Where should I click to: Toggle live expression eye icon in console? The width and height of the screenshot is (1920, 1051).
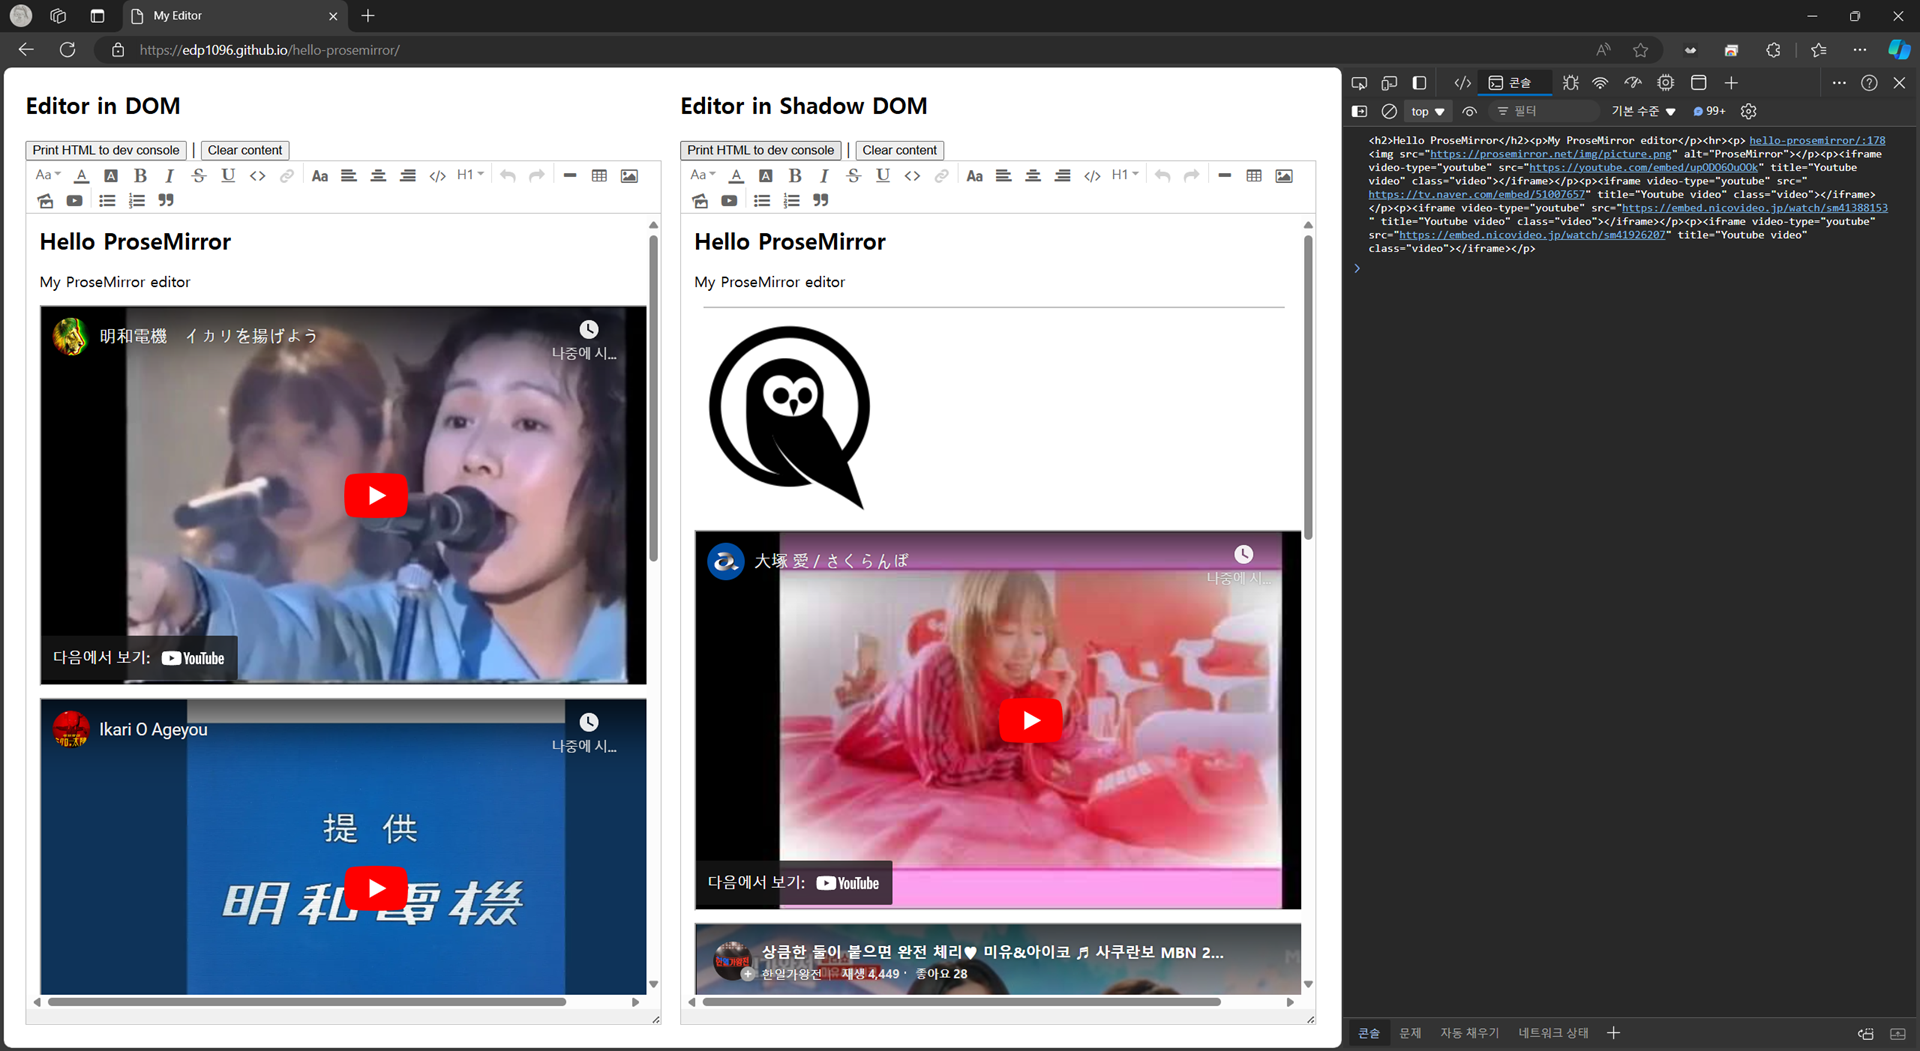pyautogui.click(x=1469, y=112)
